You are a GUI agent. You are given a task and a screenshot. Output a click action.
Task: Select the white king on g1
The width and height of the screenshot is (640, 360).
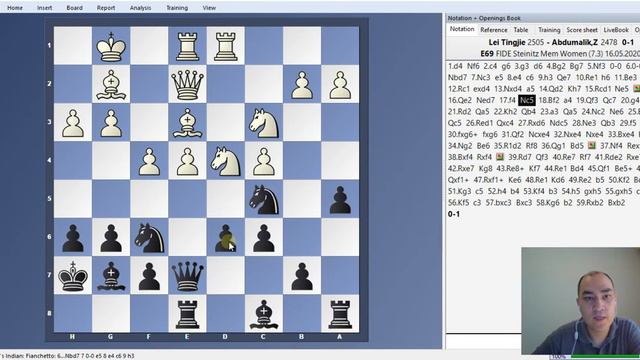pyautogui.click(x=111, y=46)
